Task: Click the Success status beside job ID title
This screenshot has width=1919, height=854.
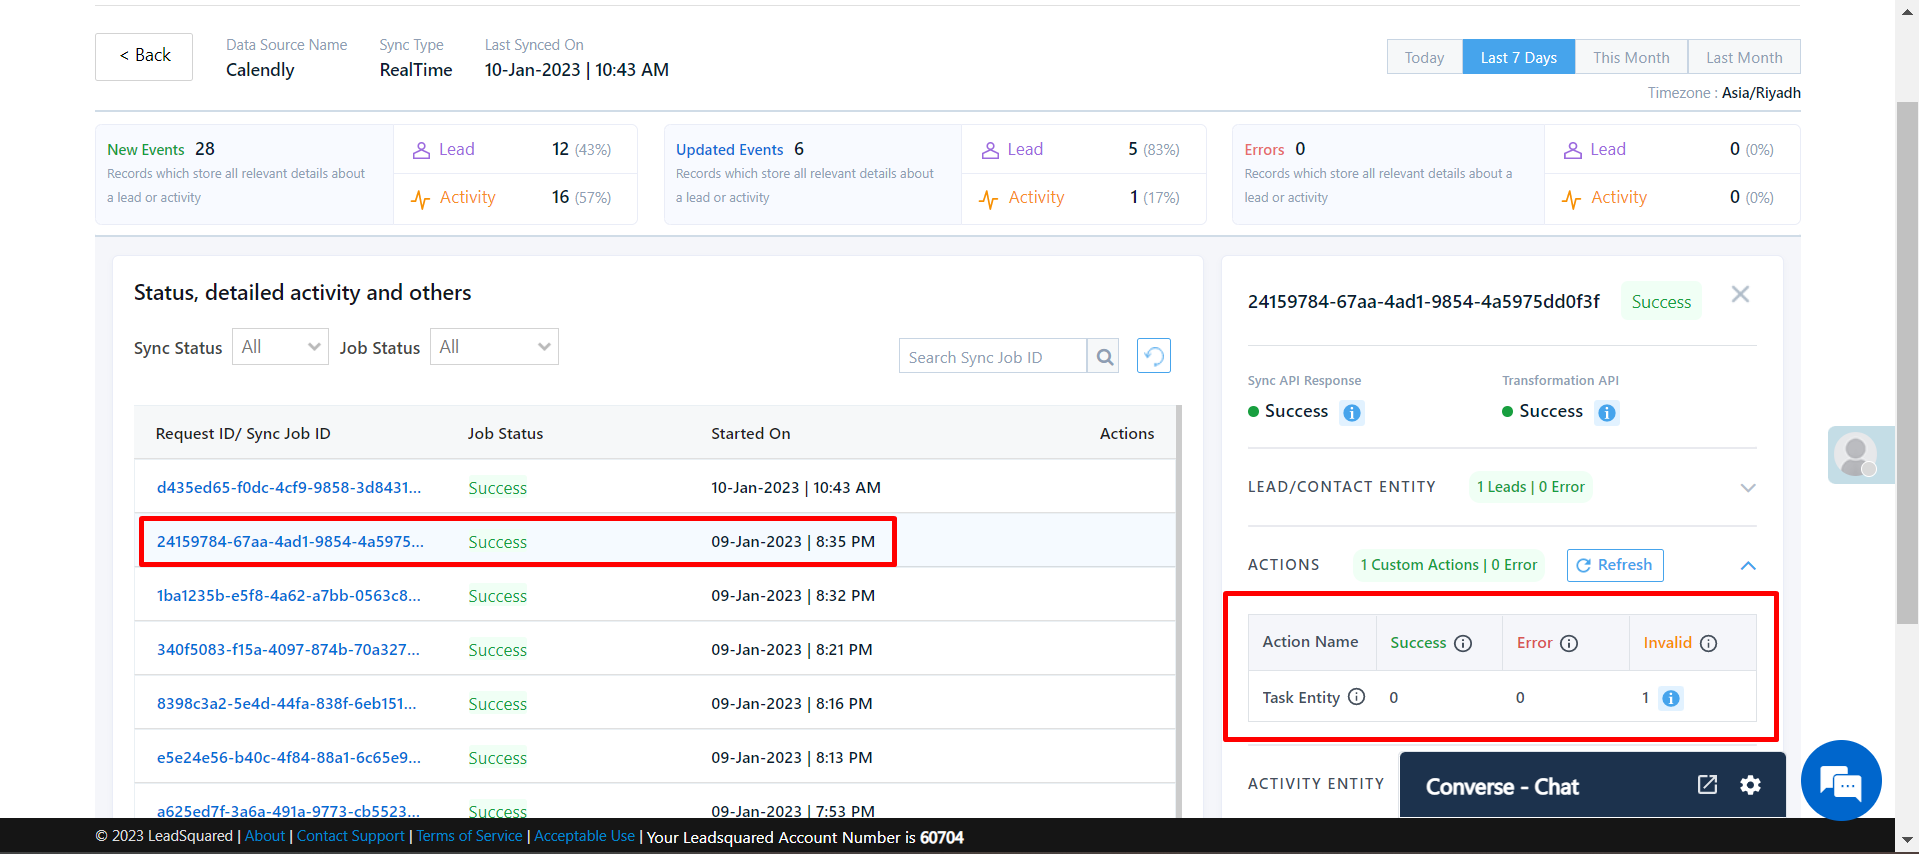Action: coord(1661,302)
